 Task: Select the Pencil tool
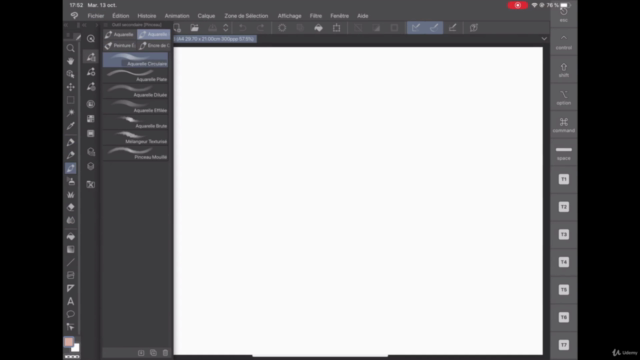(71, 155)
